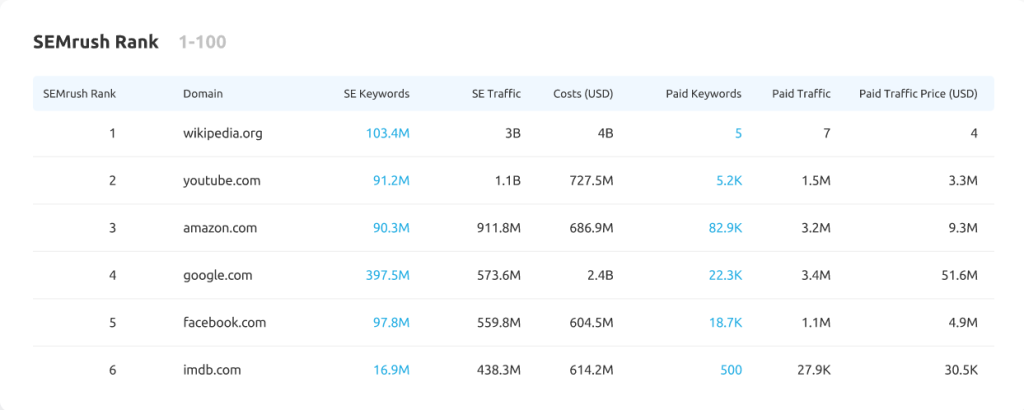Click the SE Keywords column header
The width and height of the screenshot is (1024, 410).
[377, 93]
